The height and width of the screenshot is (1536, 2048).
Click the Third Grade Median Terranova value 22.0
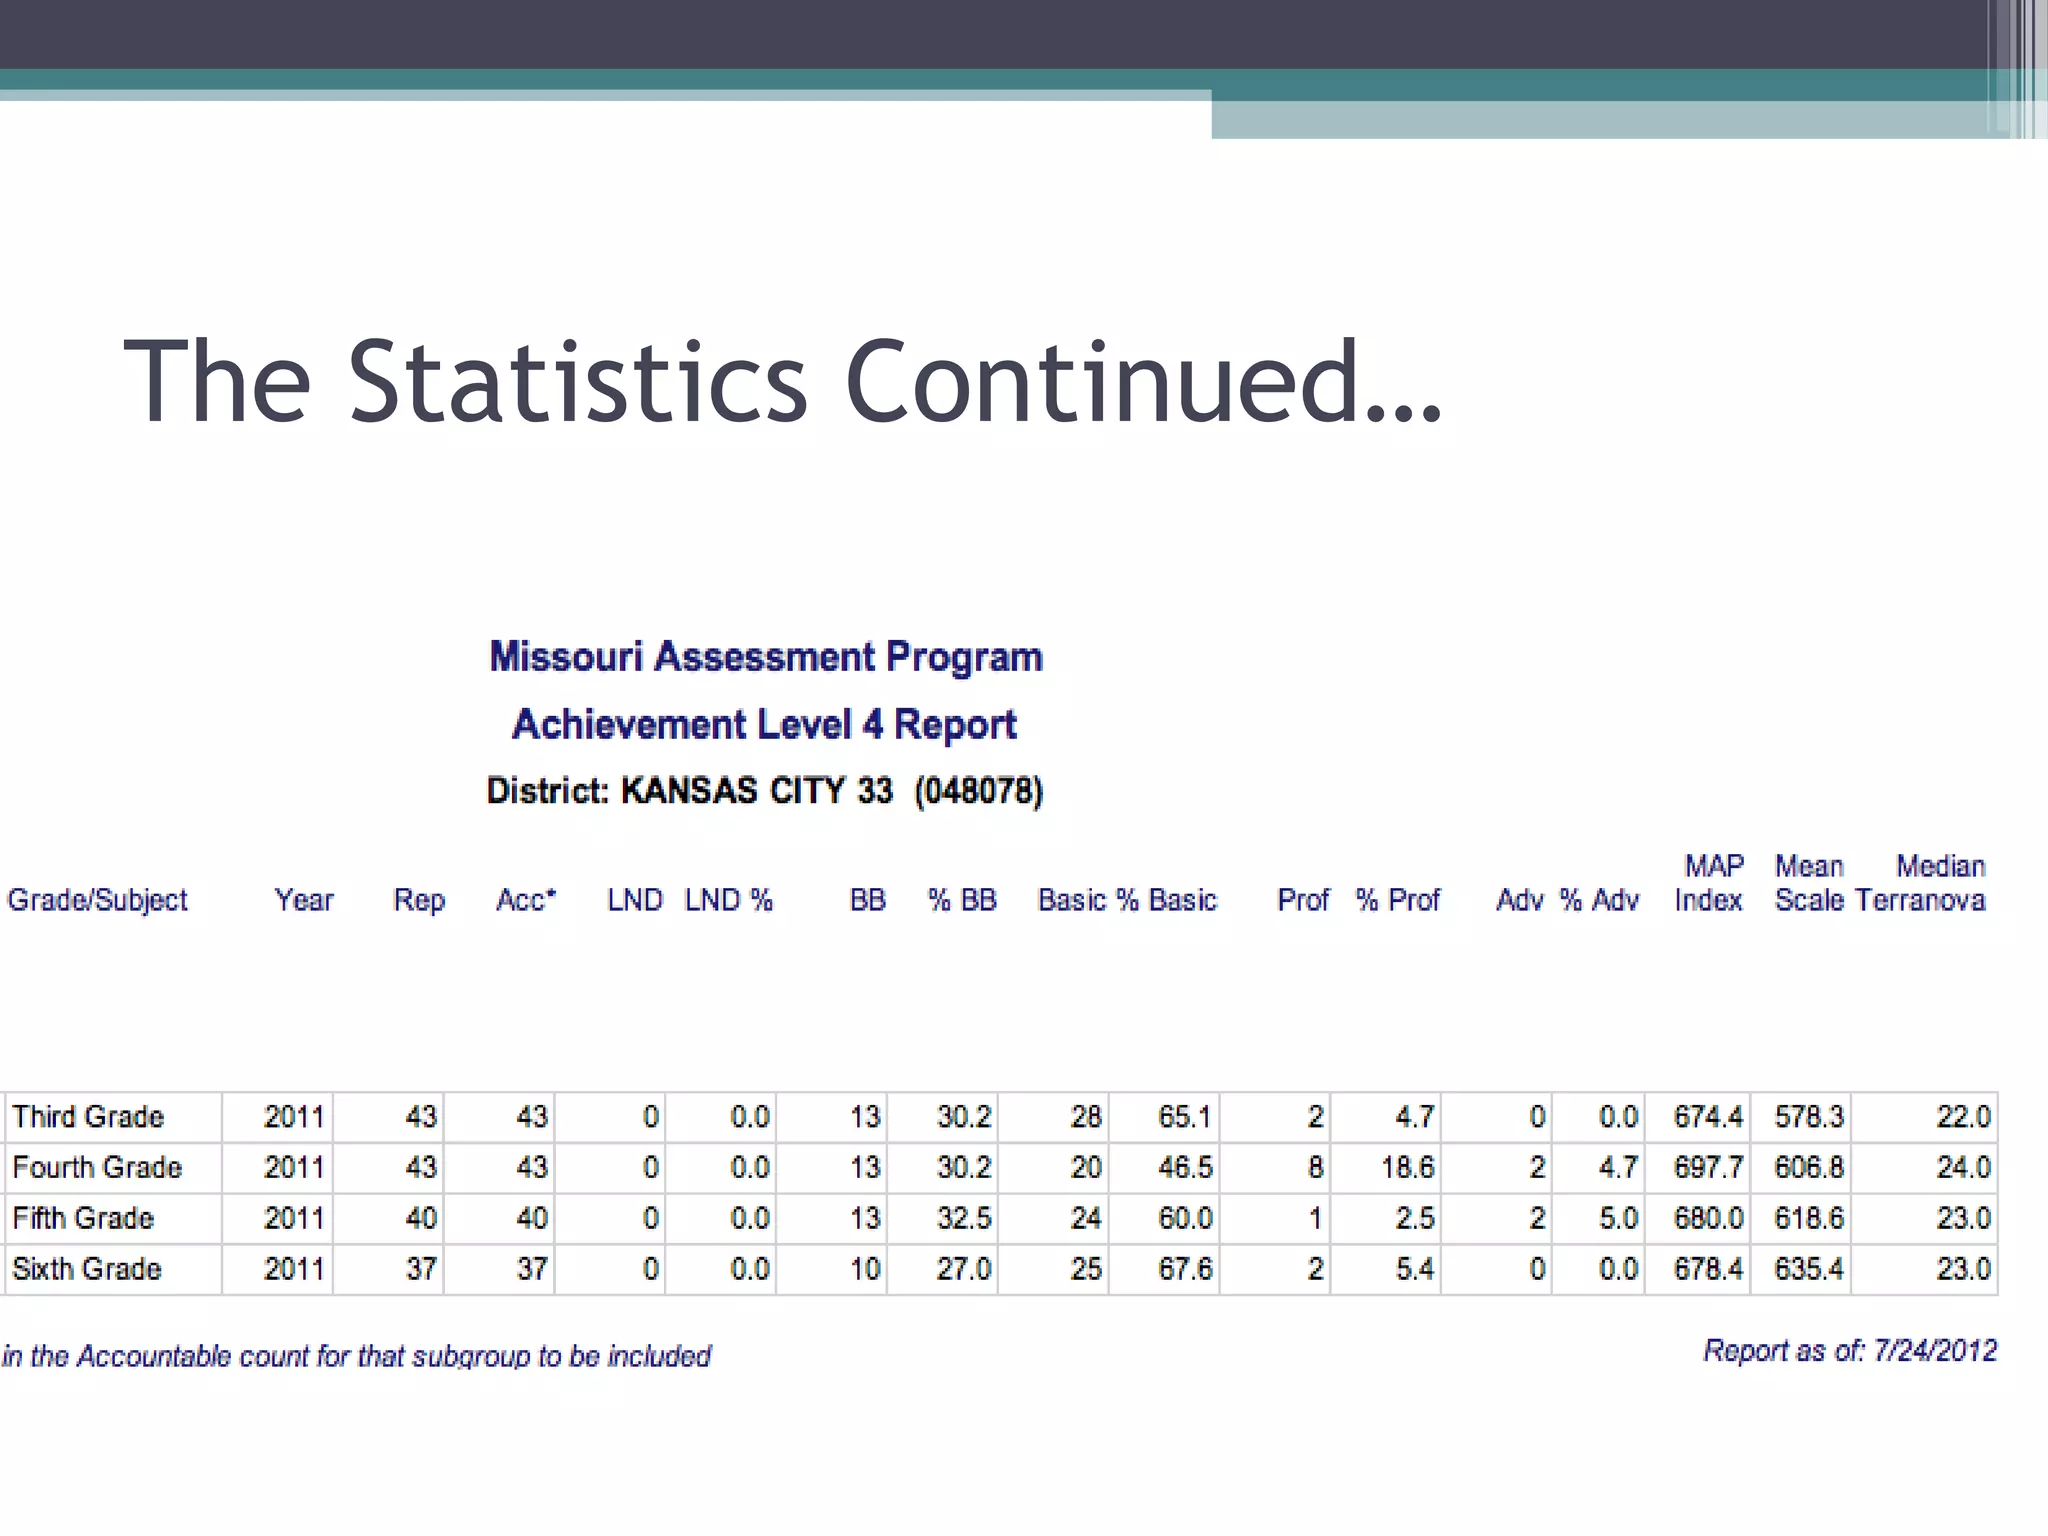click(x=1964, y=1117)
